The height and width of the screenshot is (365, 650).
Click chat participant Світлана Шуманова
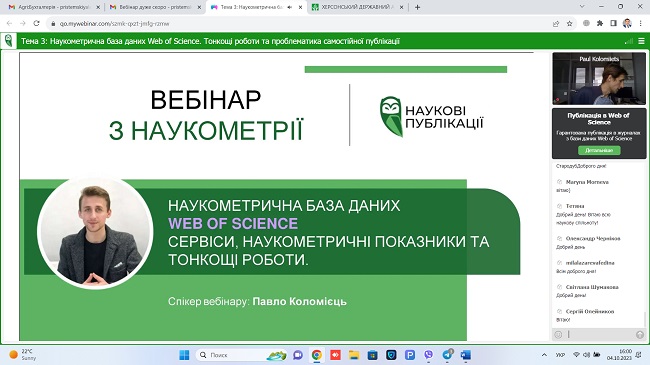[x=592, y=287]
